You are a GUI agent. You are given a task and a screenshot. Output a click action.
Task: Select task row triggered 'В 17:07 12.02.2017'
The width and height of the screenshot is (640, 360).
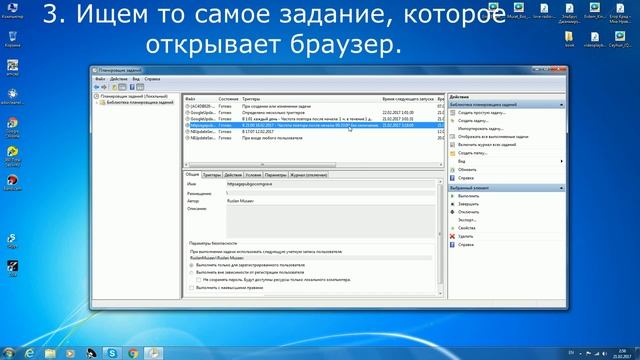tap(313, 132)
